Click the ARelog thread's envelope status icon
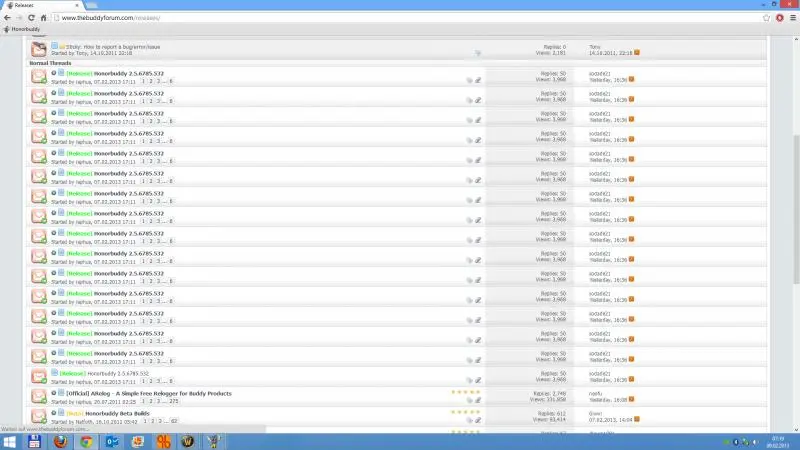The width and height of the screenshot is (800, 450). click(39, 396)
